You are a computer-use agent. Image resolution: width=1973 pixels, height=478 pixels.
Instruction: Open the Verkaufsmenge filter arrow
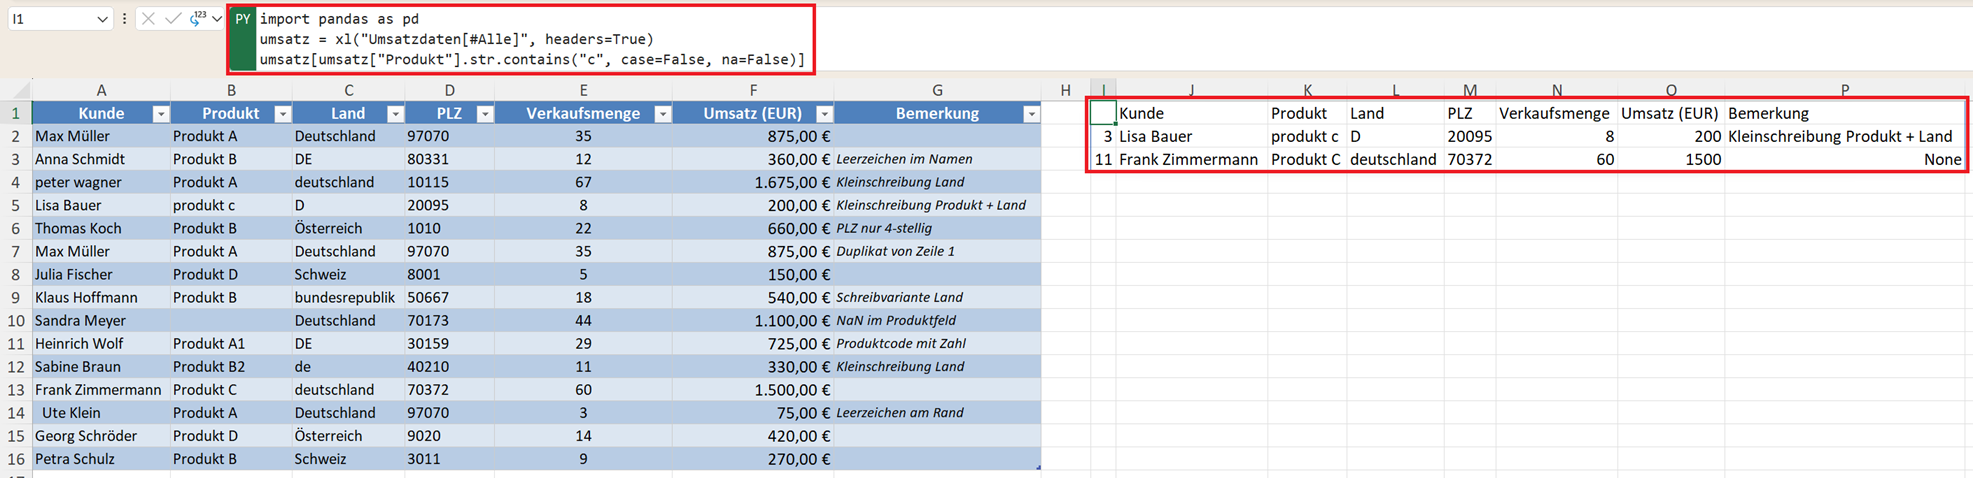(662, 114)
